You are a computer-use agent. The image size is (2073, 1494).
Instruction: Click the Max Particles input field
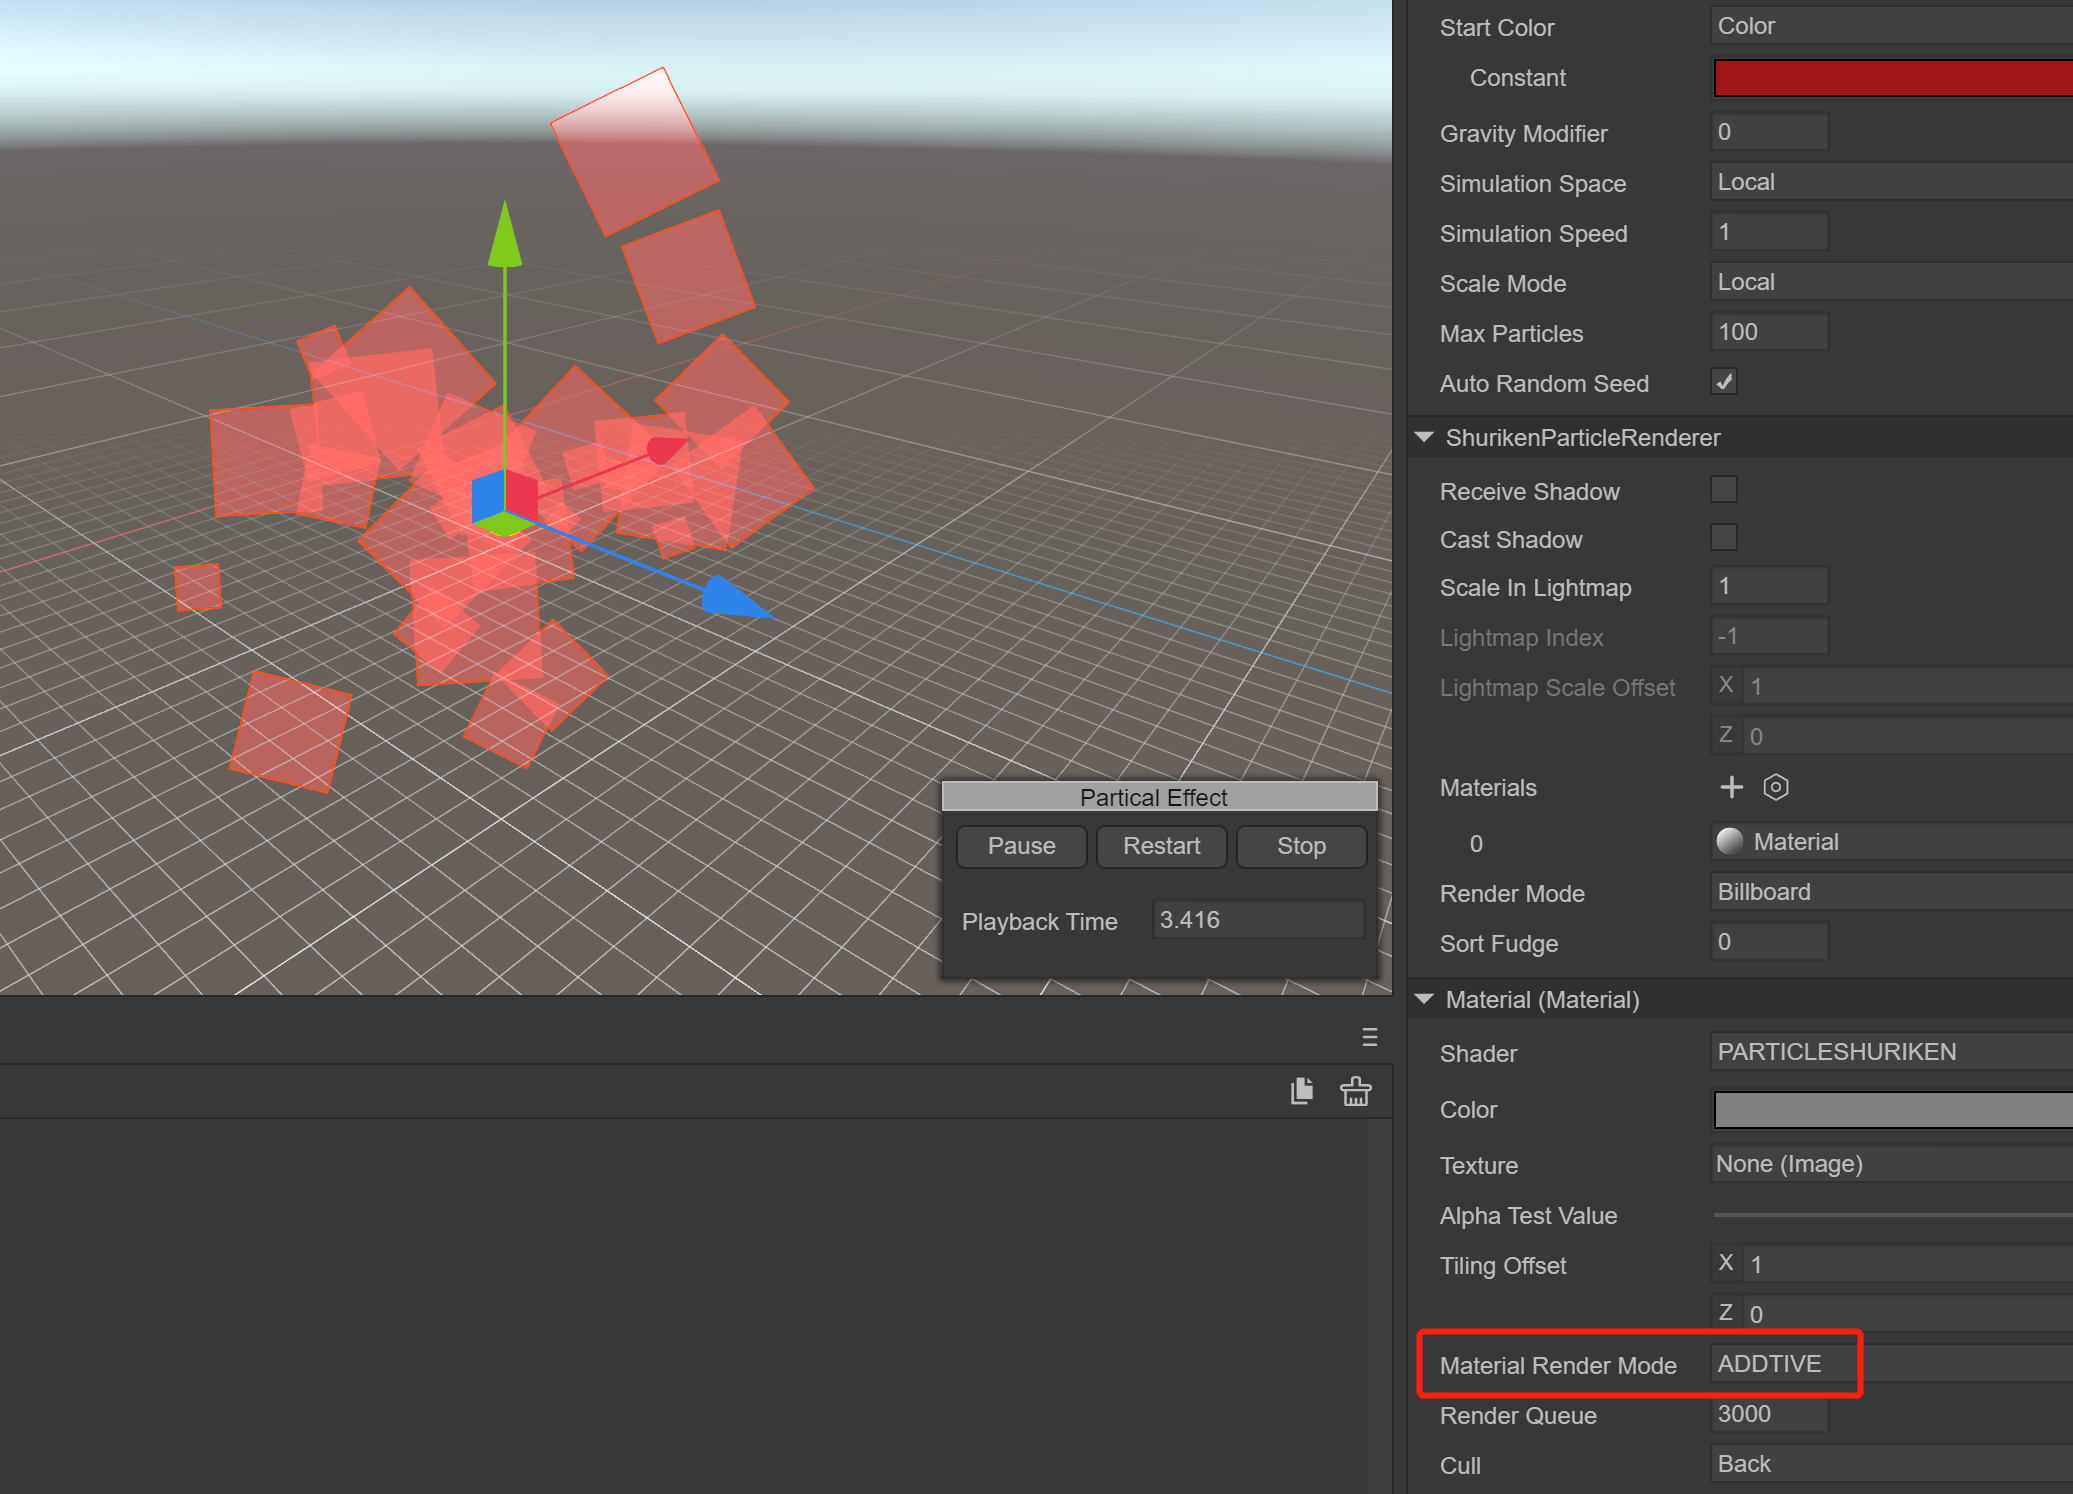point(1769,332)
